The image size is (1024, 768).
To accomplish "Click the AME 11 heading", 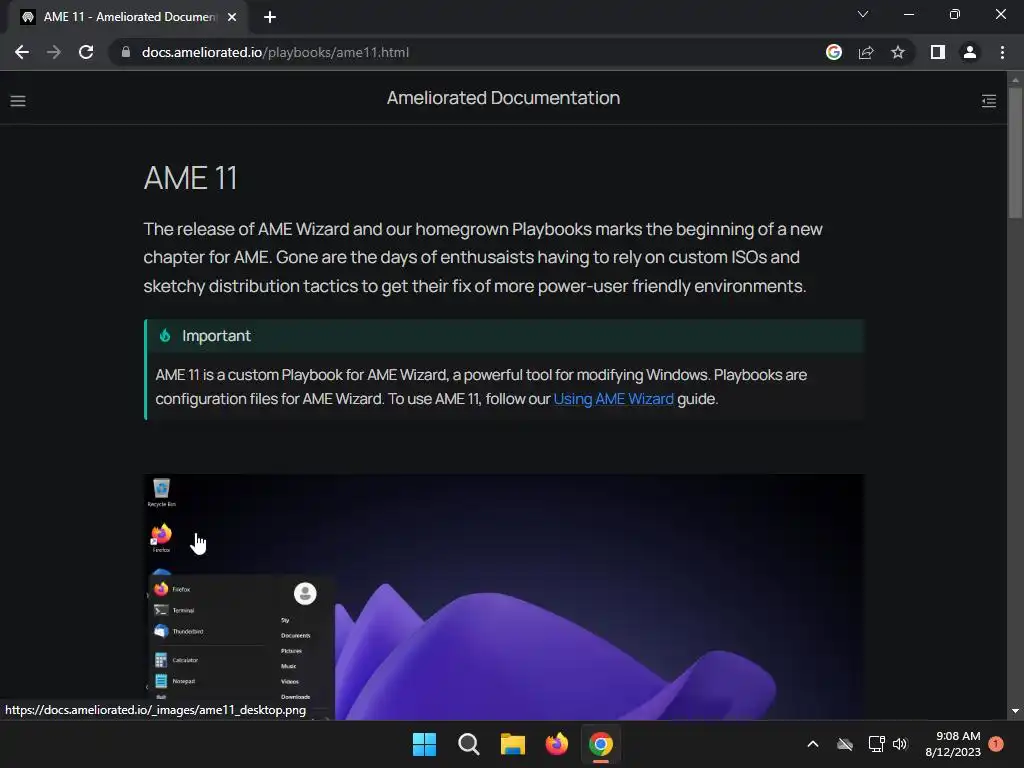I will click(x=190, y=178).
